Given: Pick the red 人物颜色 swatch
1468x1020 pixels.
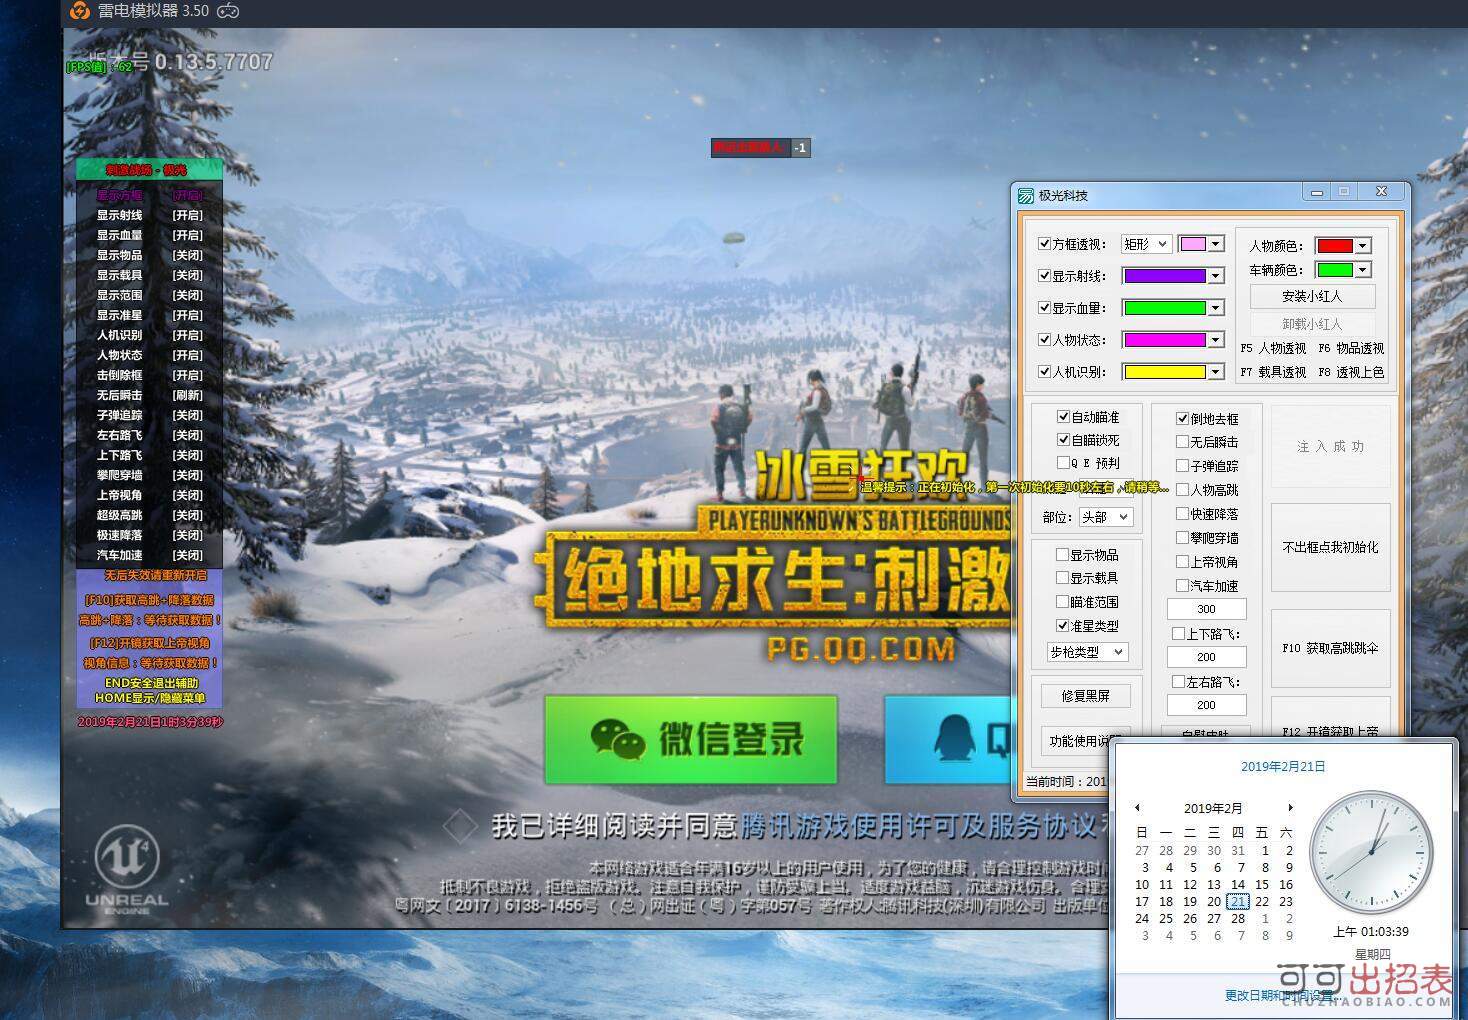Looking at the screenshot, I should click(x=1334, y=245).
